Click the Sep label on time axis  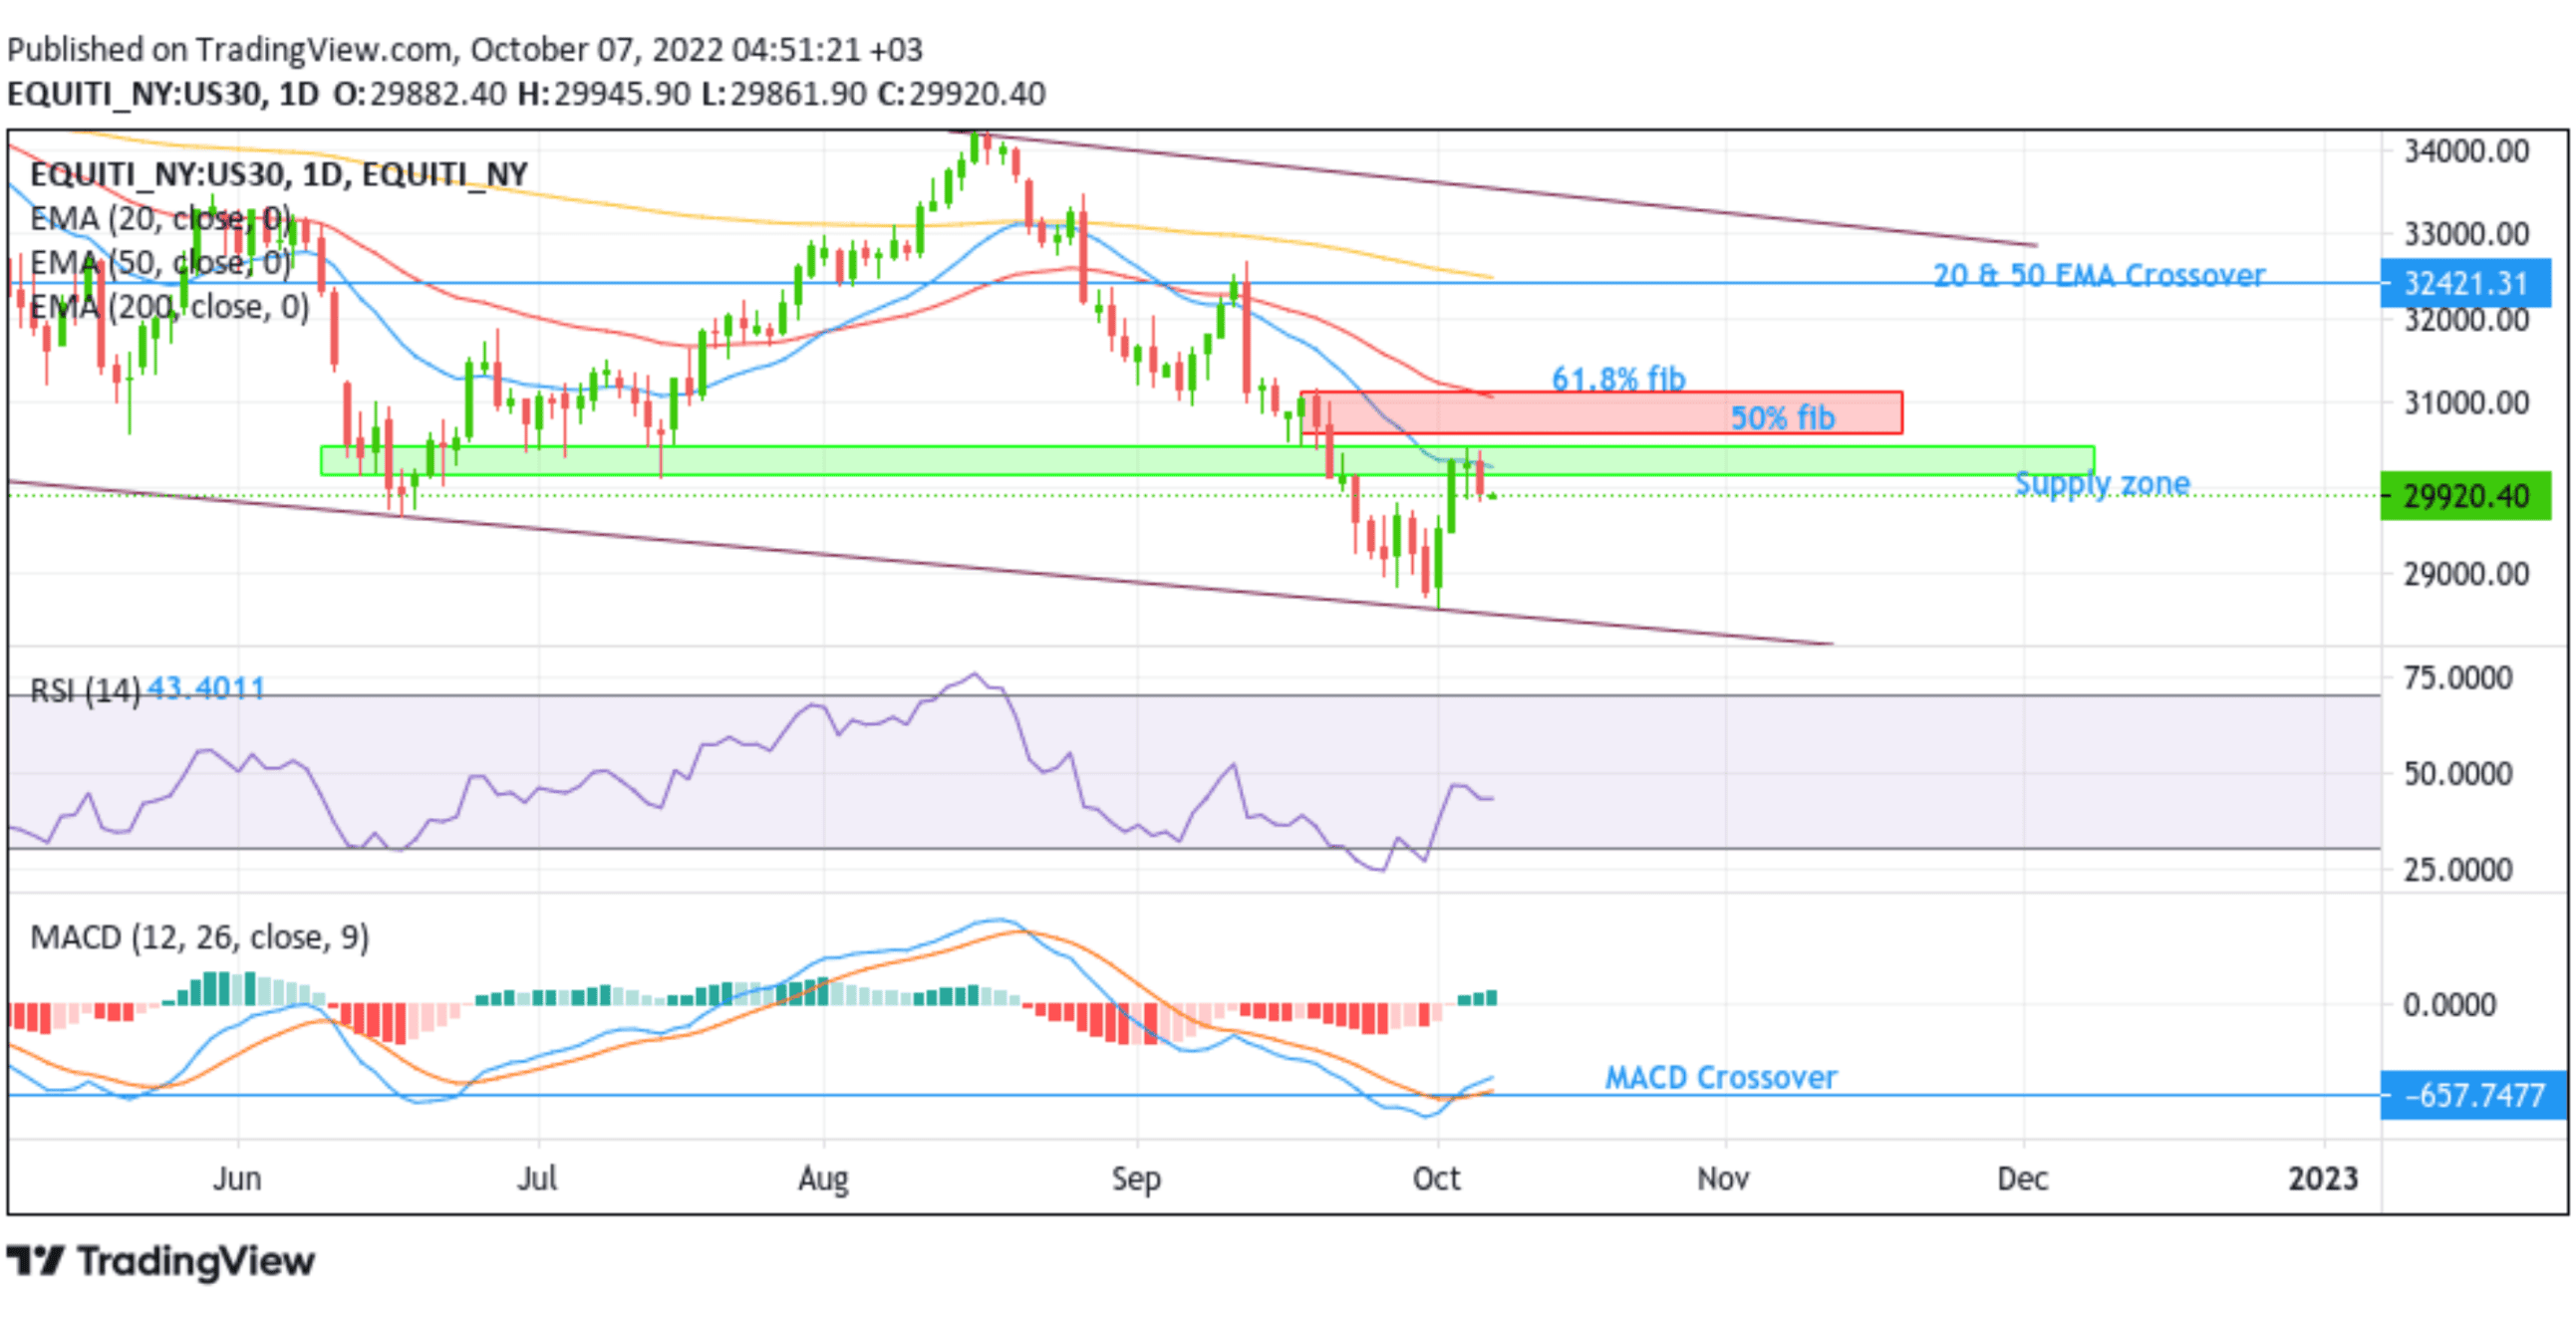1137,1179
